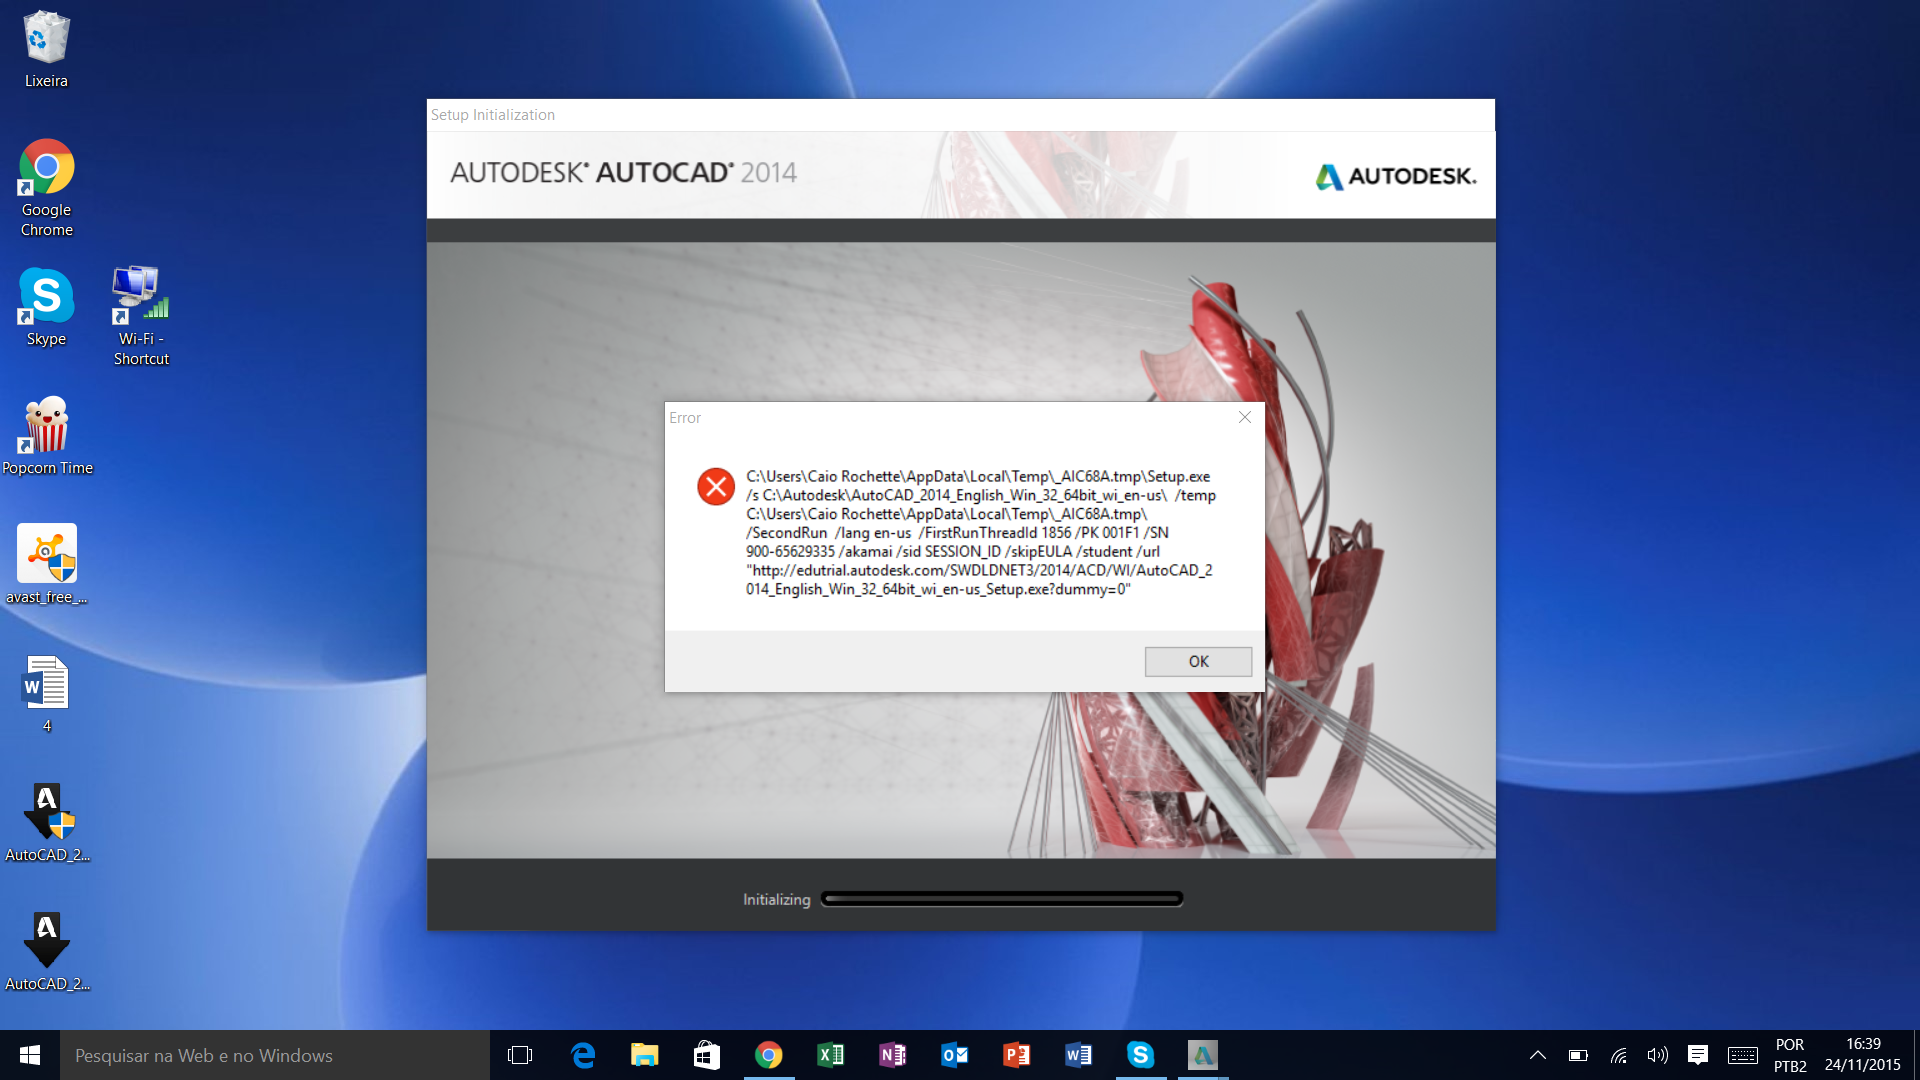Open the Windows Start menu
Viewport: 1920px width, 1080px height.
30,1055
